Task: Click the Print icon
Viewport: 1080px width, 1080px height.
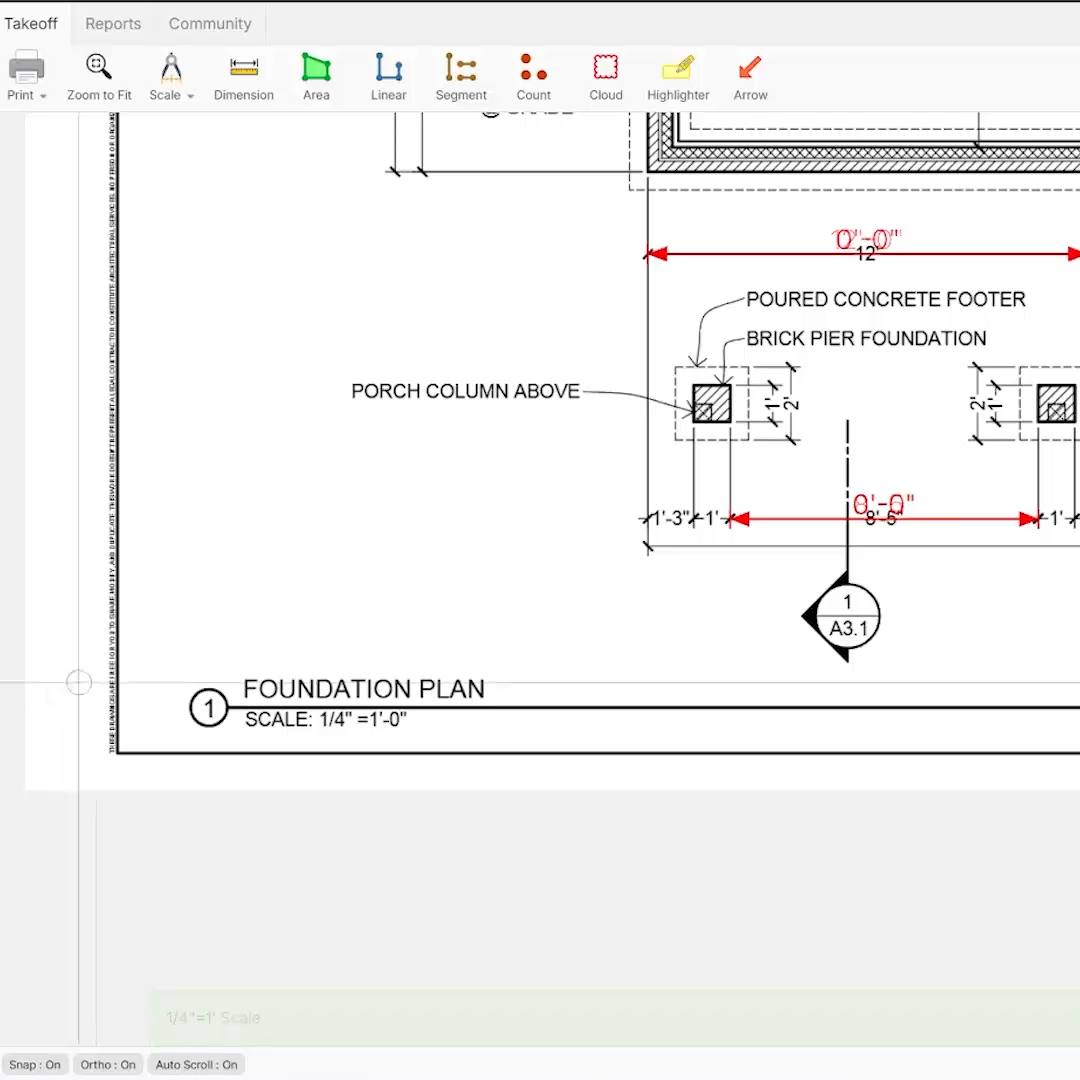Action: (x=26, y=67)
